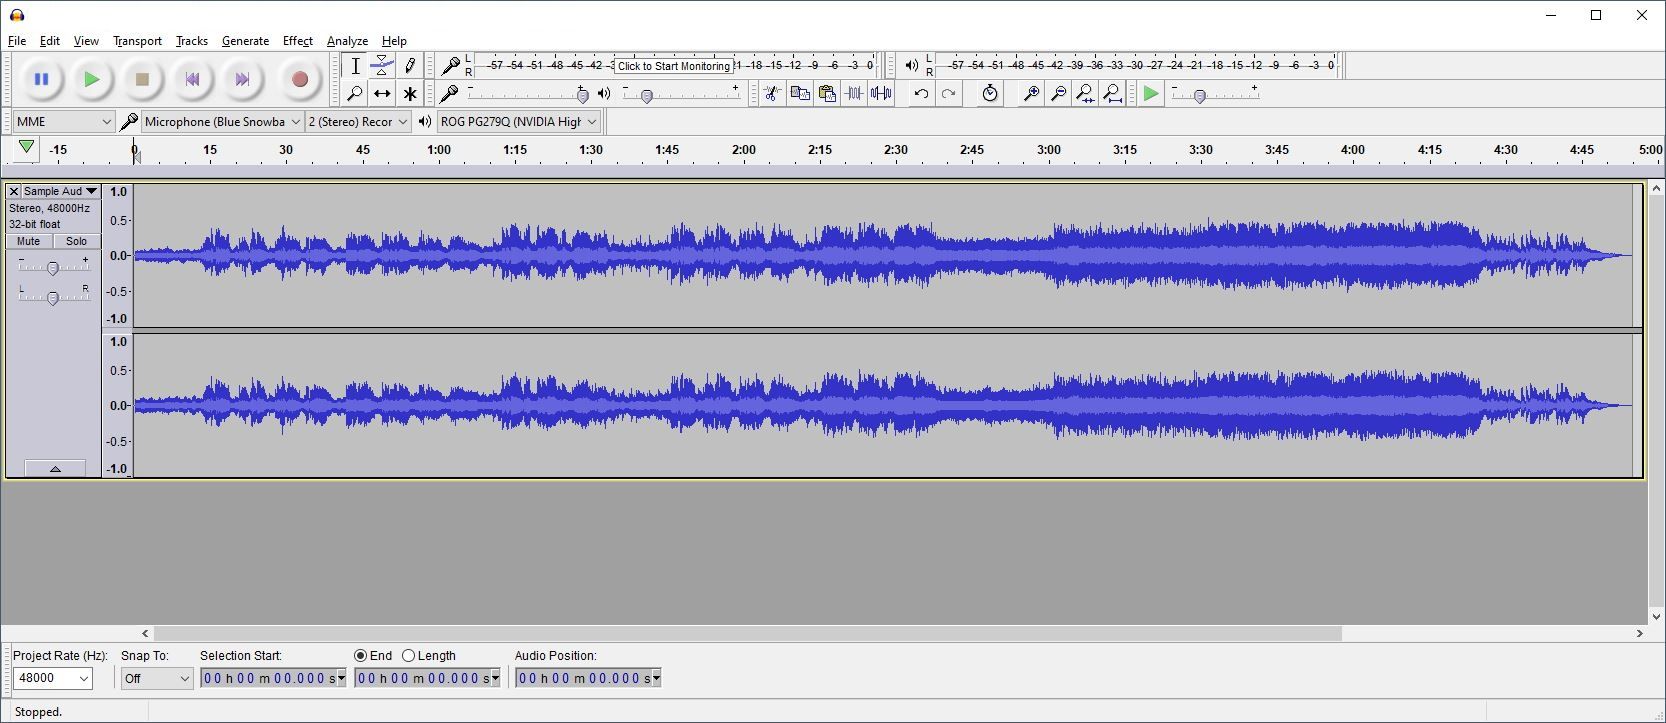Skip to start of the track
1666x723 pixels.
[x=192, y=79]
